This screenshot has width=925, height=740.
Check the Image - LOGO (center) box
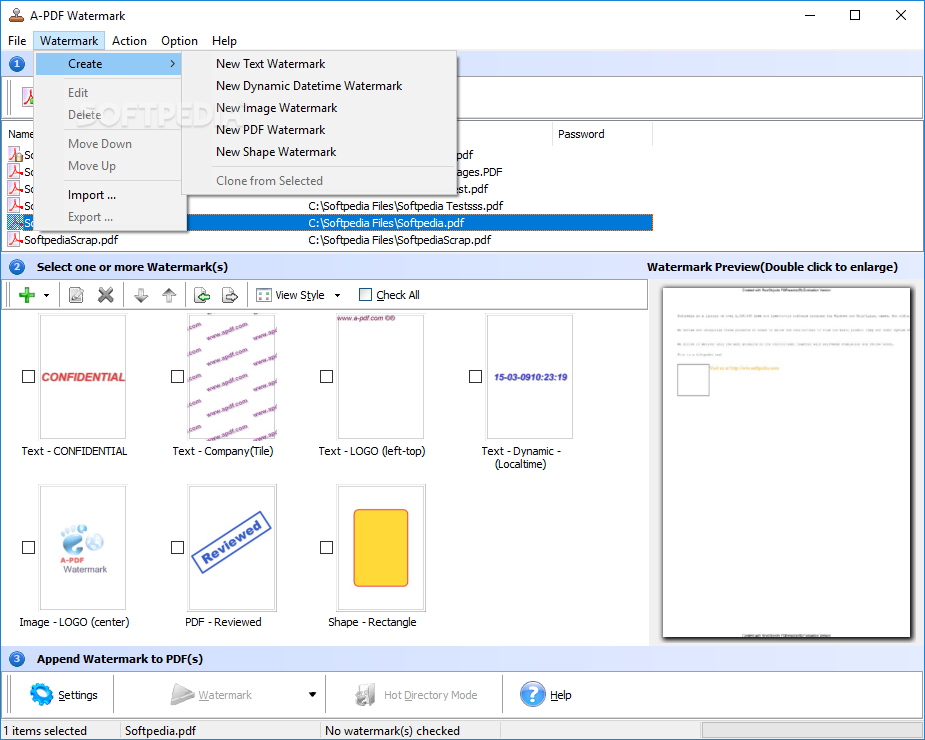point(28,548)
